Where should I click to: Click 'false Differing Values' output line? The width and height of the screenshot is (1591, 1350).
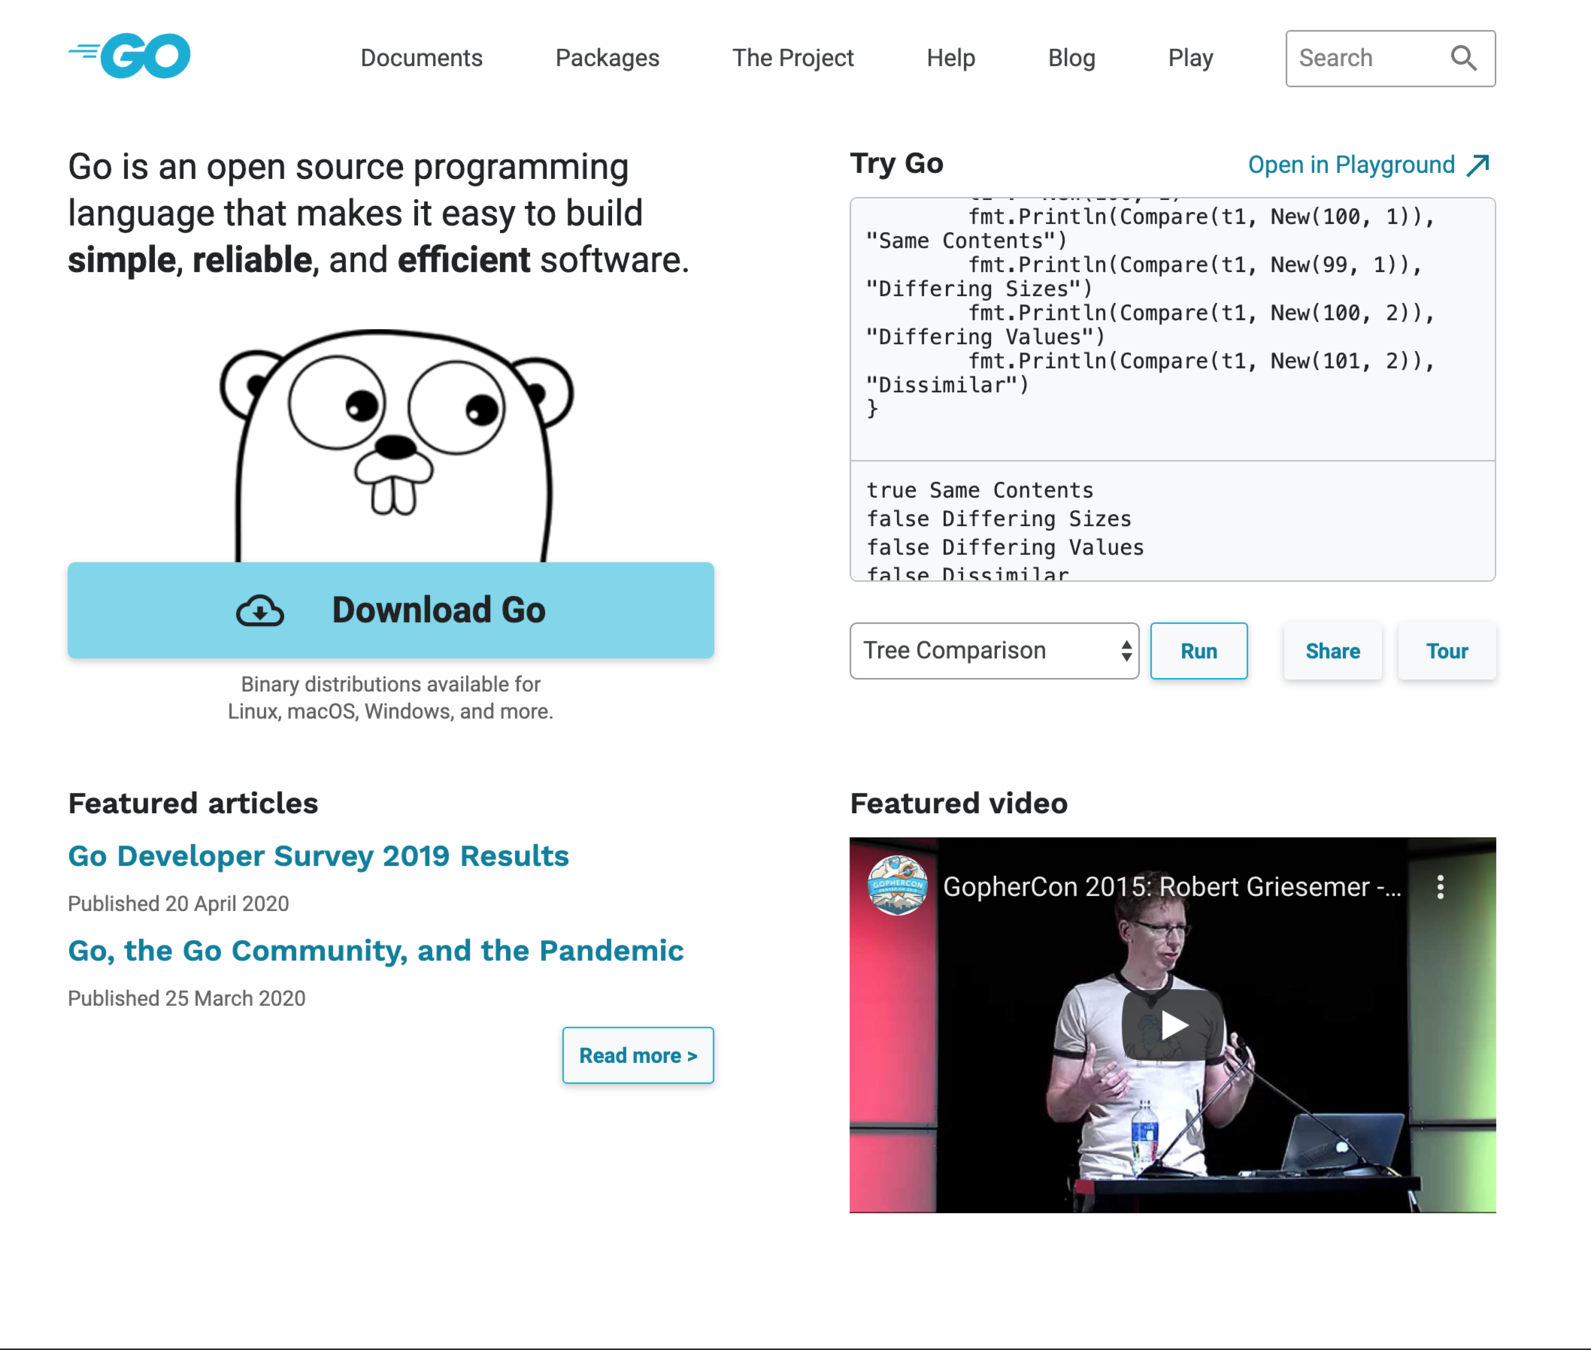tap(1005, 547)
